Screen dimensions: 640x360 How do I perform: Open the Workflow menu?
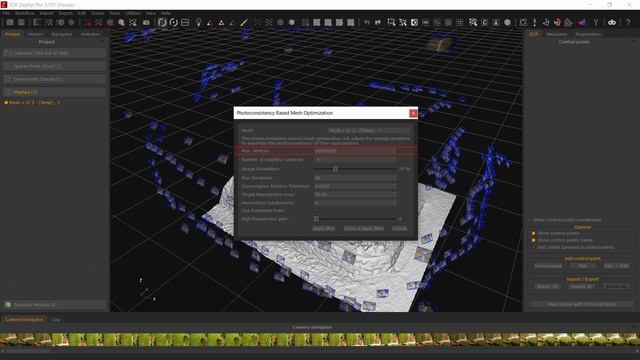coord(24,13)
